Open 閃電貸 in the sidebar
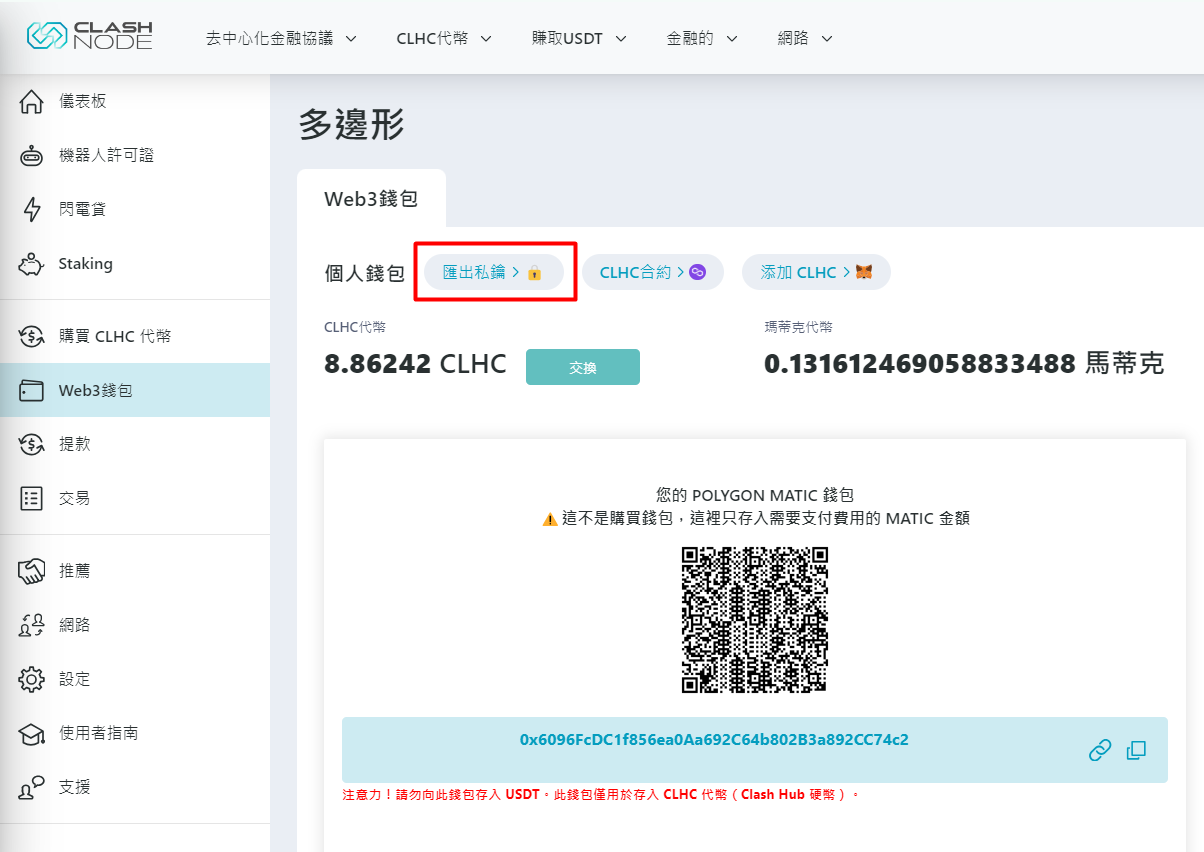 point(135,209)
